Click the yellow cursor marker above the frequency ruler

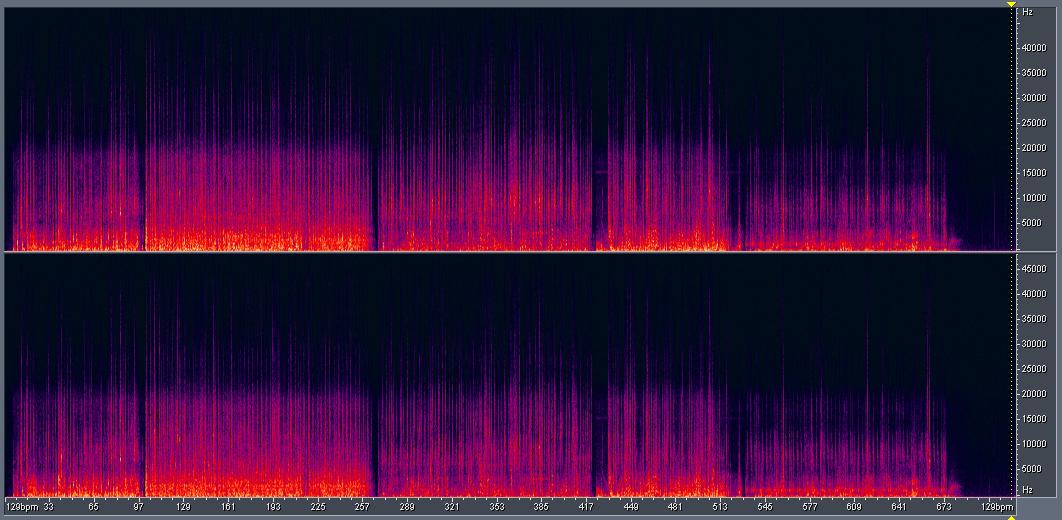pyautogui.click(x=1011, y=4)
